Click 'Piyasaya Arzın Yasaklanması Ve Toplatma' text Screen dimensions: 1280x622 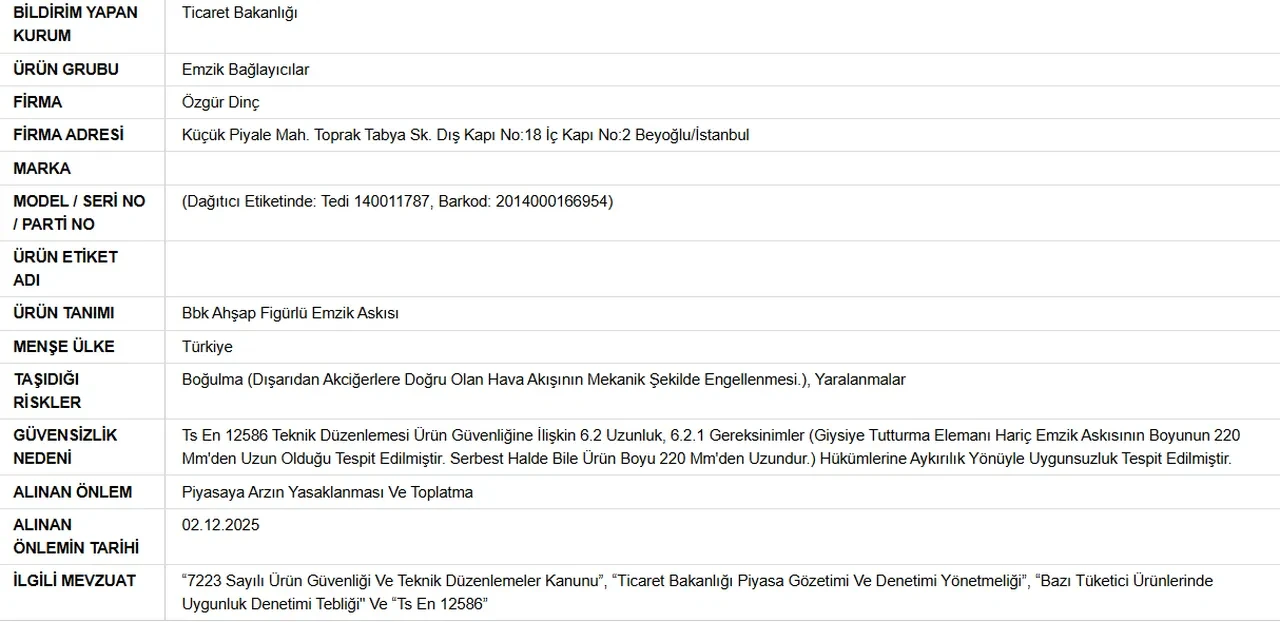coord(327,492)
